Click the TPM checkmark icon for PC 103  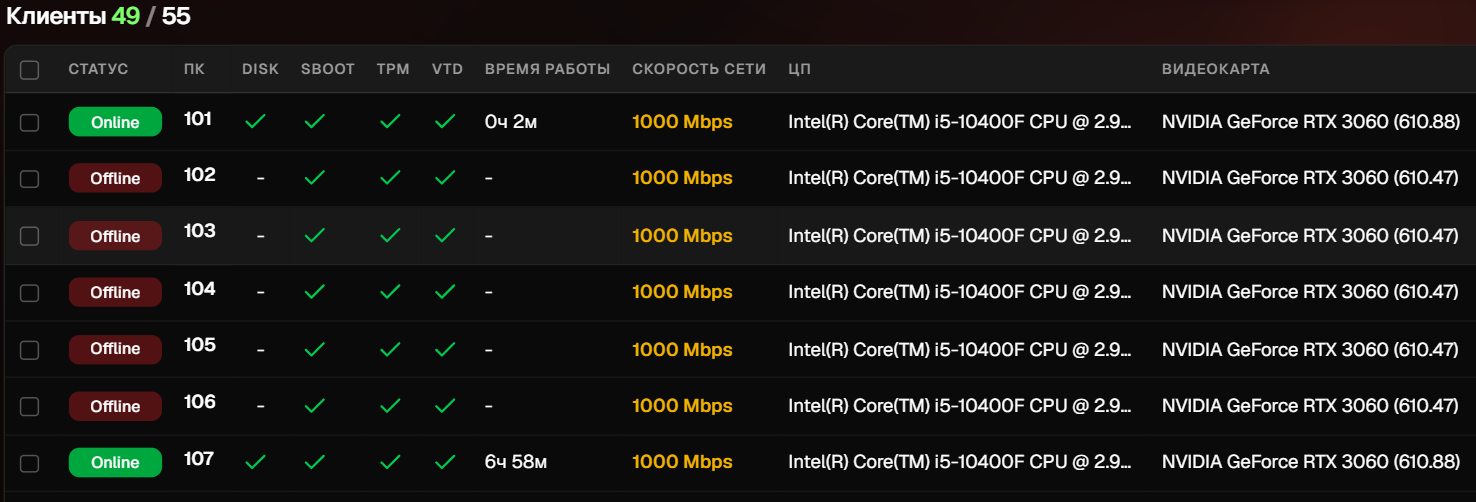[390, 236]
